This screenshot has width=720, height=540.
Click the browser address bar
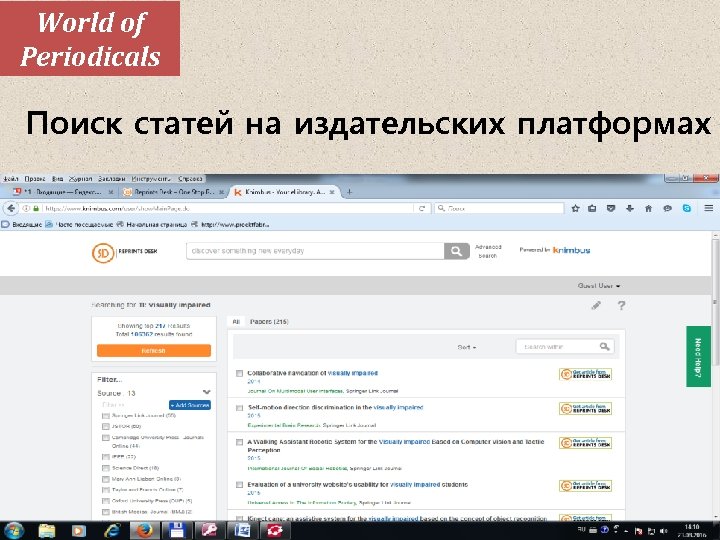227,208
